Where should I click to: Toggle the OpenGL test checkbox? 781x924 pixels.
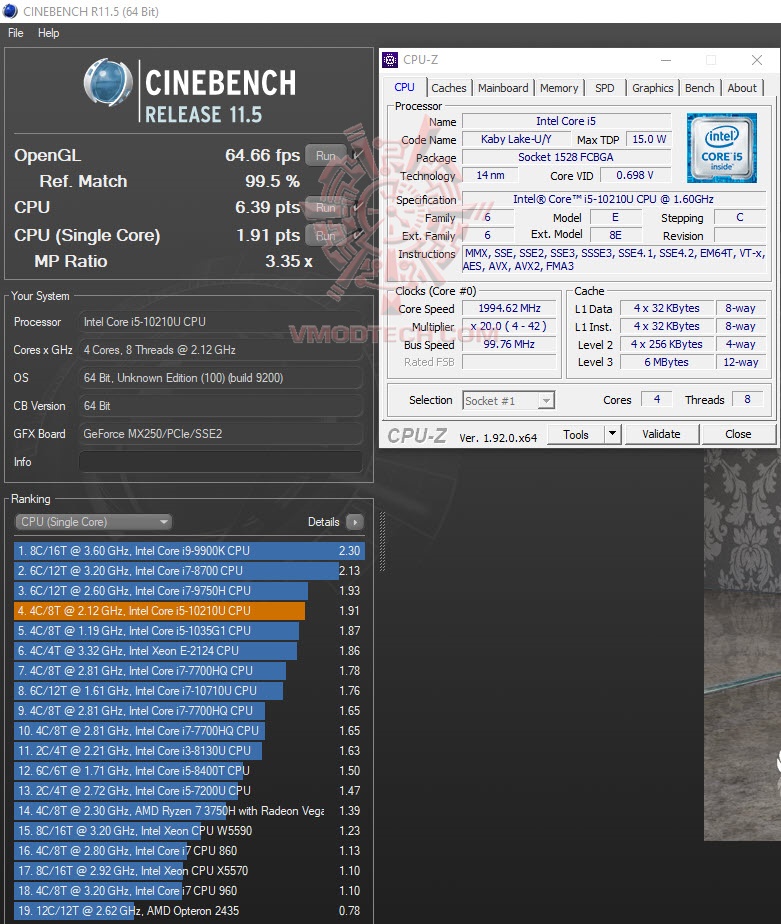(x=357, y=155)
